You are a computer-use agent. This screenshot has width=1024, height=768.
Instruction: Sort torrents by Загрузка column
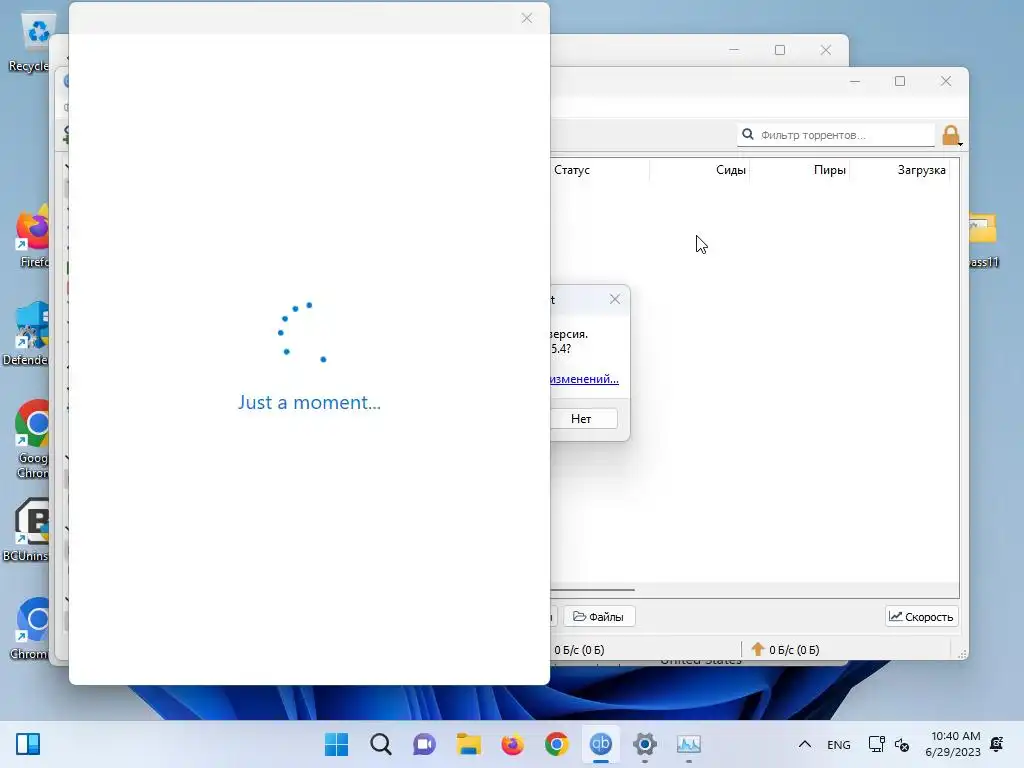pyautogui.click(x=921, y=170)
